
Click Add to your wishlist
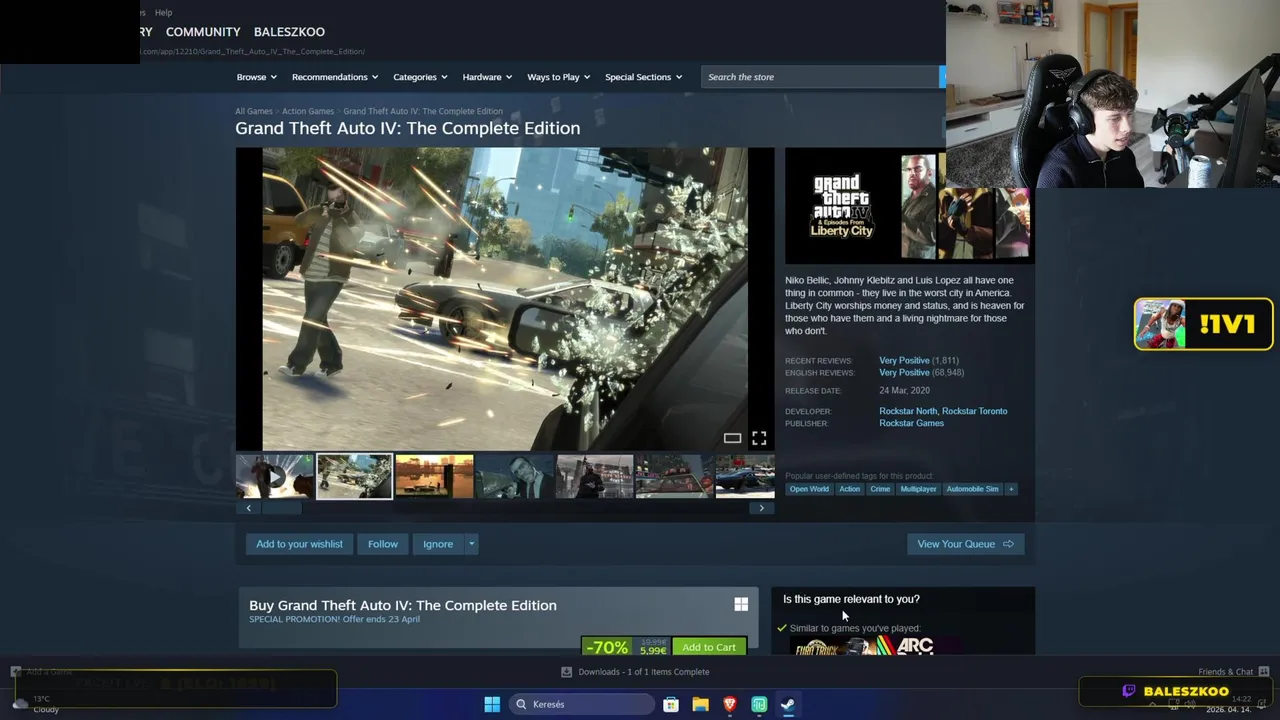click(299, 544)
